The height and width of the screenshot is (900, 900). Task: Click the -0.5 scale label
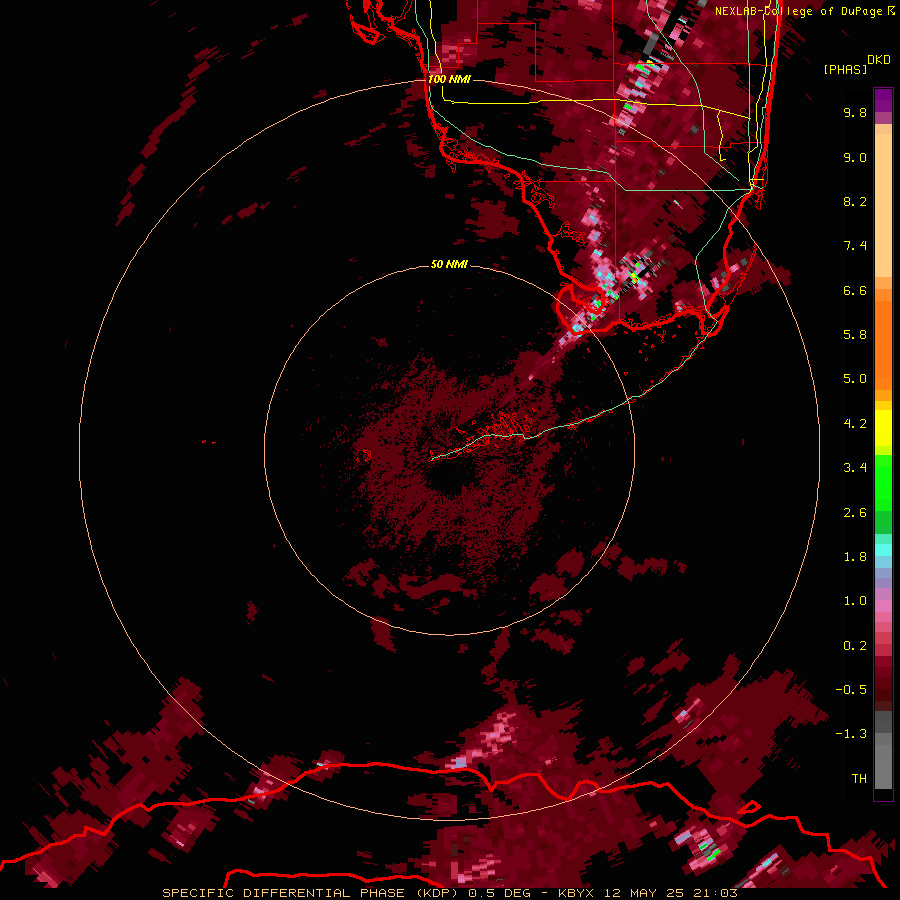pyautogui.click(x=851, y=690)
